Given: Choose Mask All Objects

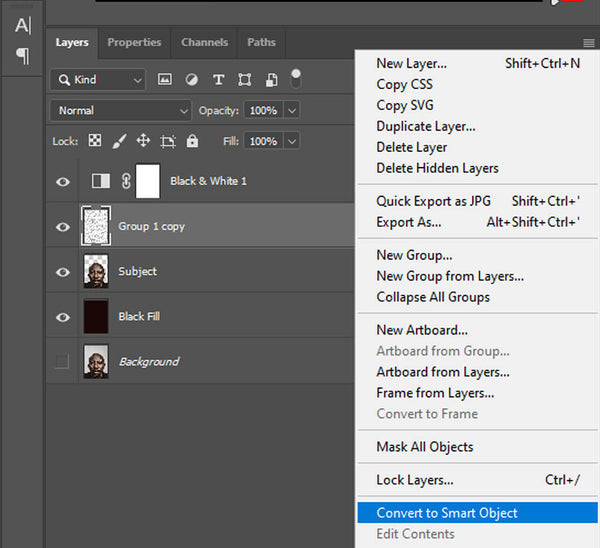Looking at the screenshot, I should (x=478, y=447).
